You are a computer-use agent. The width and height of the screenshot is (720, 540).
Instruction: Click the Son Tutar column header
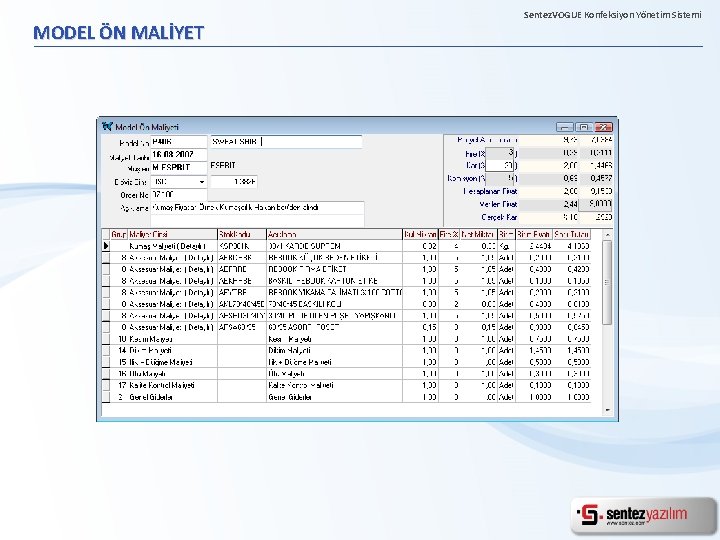(x=572, y=234)
